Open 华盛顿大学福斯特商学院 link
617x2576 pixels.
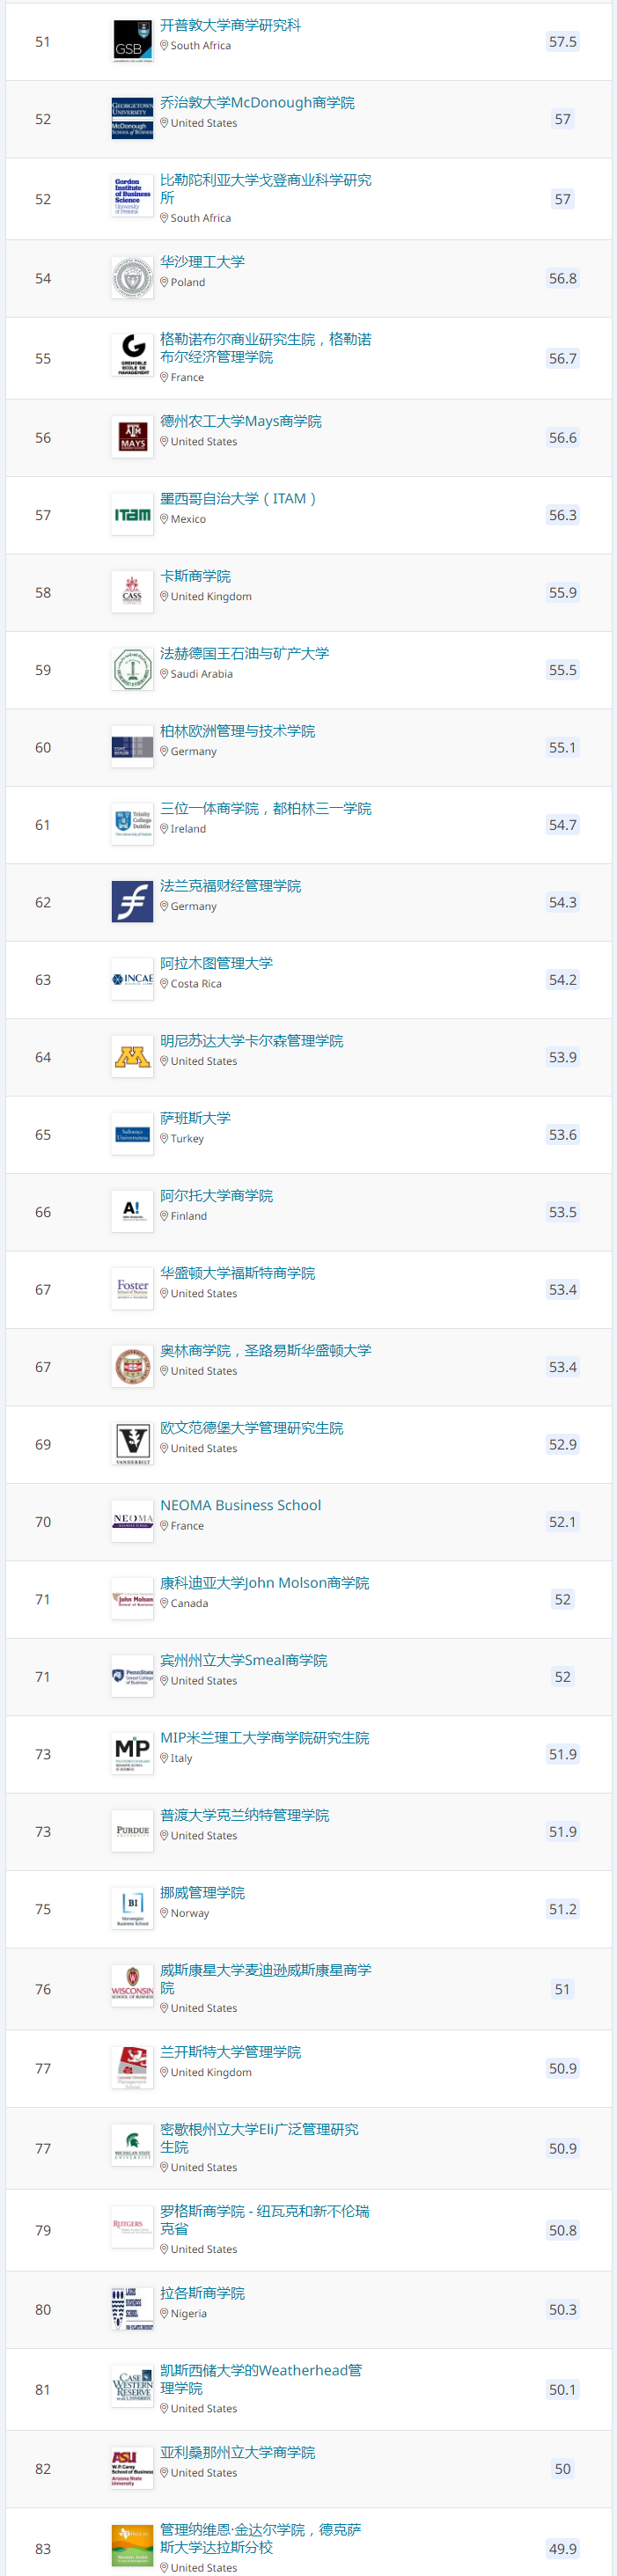coord(237,1274)
